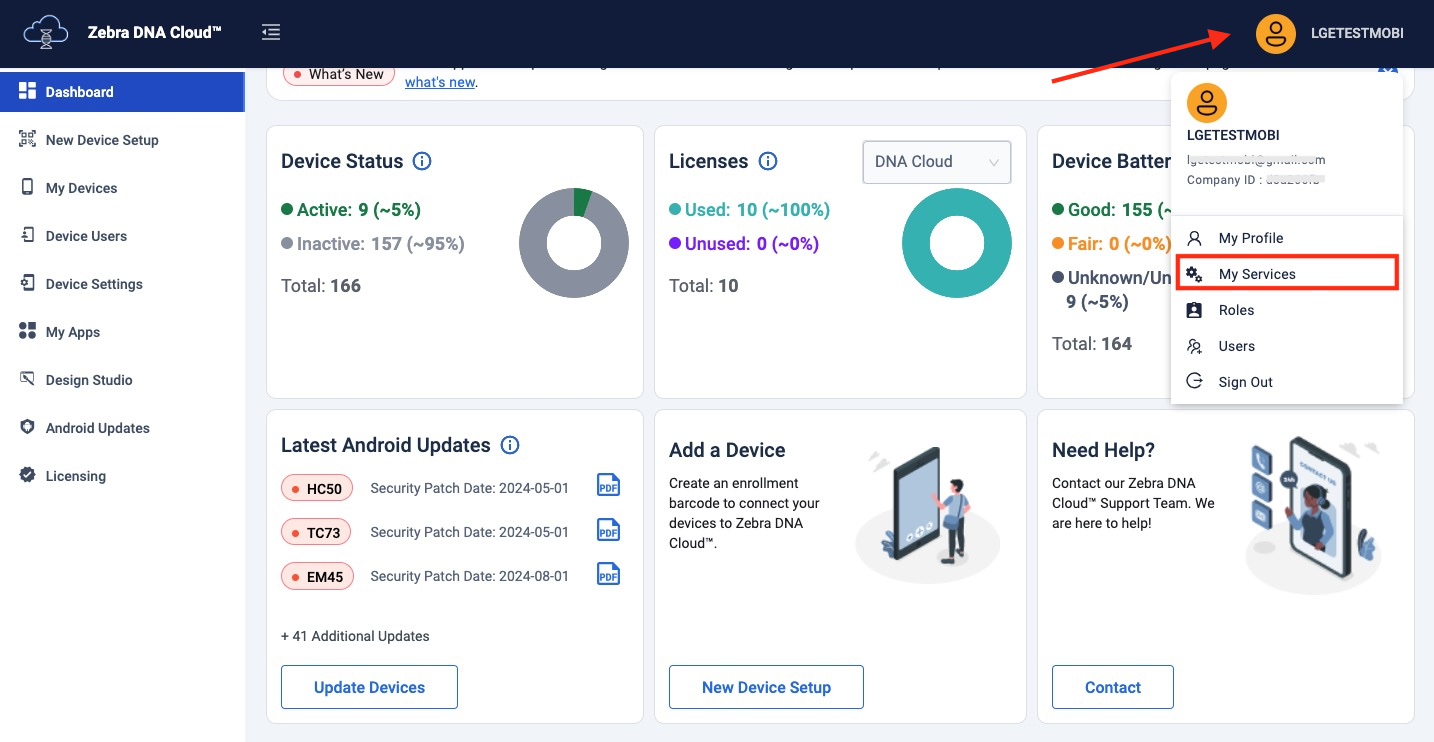Image resolution: width=1434 pixels, height=742 pixels.
Task: Open the info icon beside Device Status
Action: click(x=422, y=161)
